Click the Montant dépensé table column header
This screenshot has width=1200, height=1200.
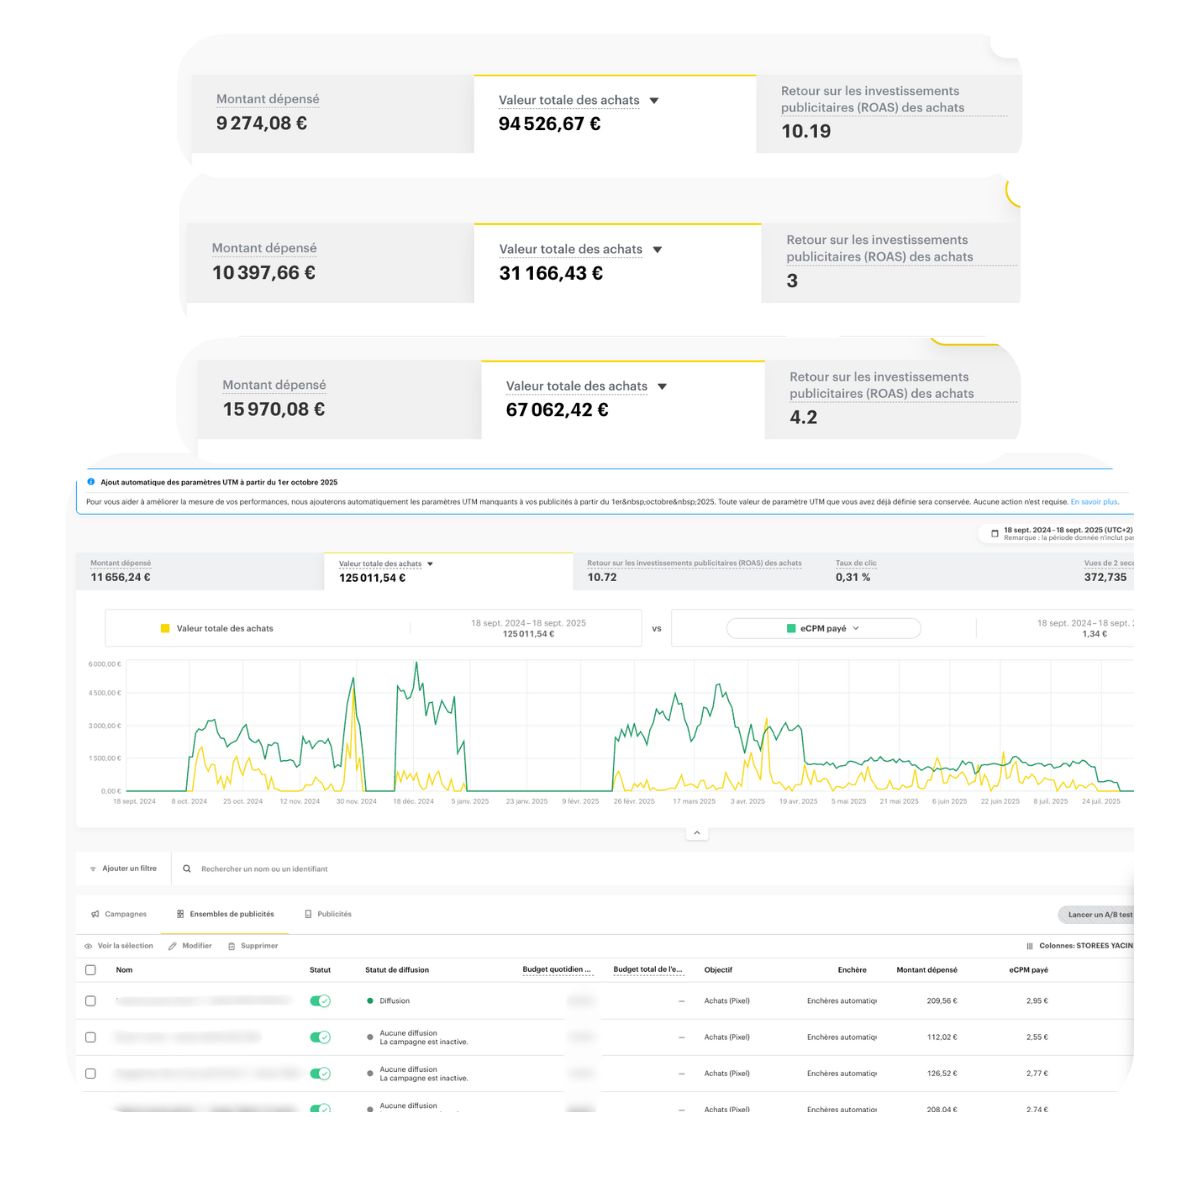click(927, 970)
